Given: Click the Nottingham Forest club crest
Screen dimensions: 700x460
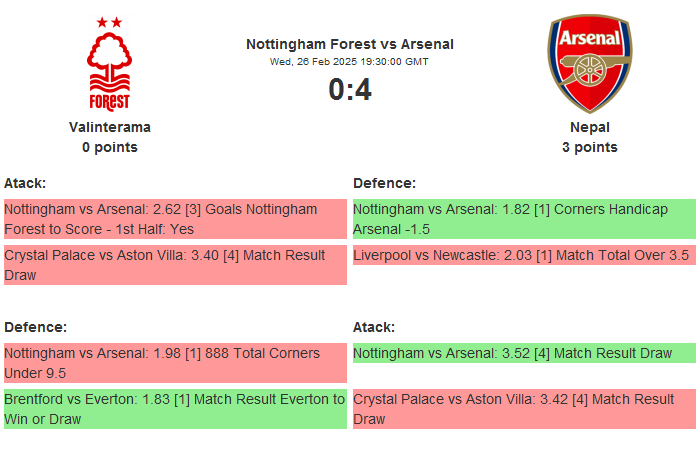Looking at the screenshot, I should tap(110, 63).
